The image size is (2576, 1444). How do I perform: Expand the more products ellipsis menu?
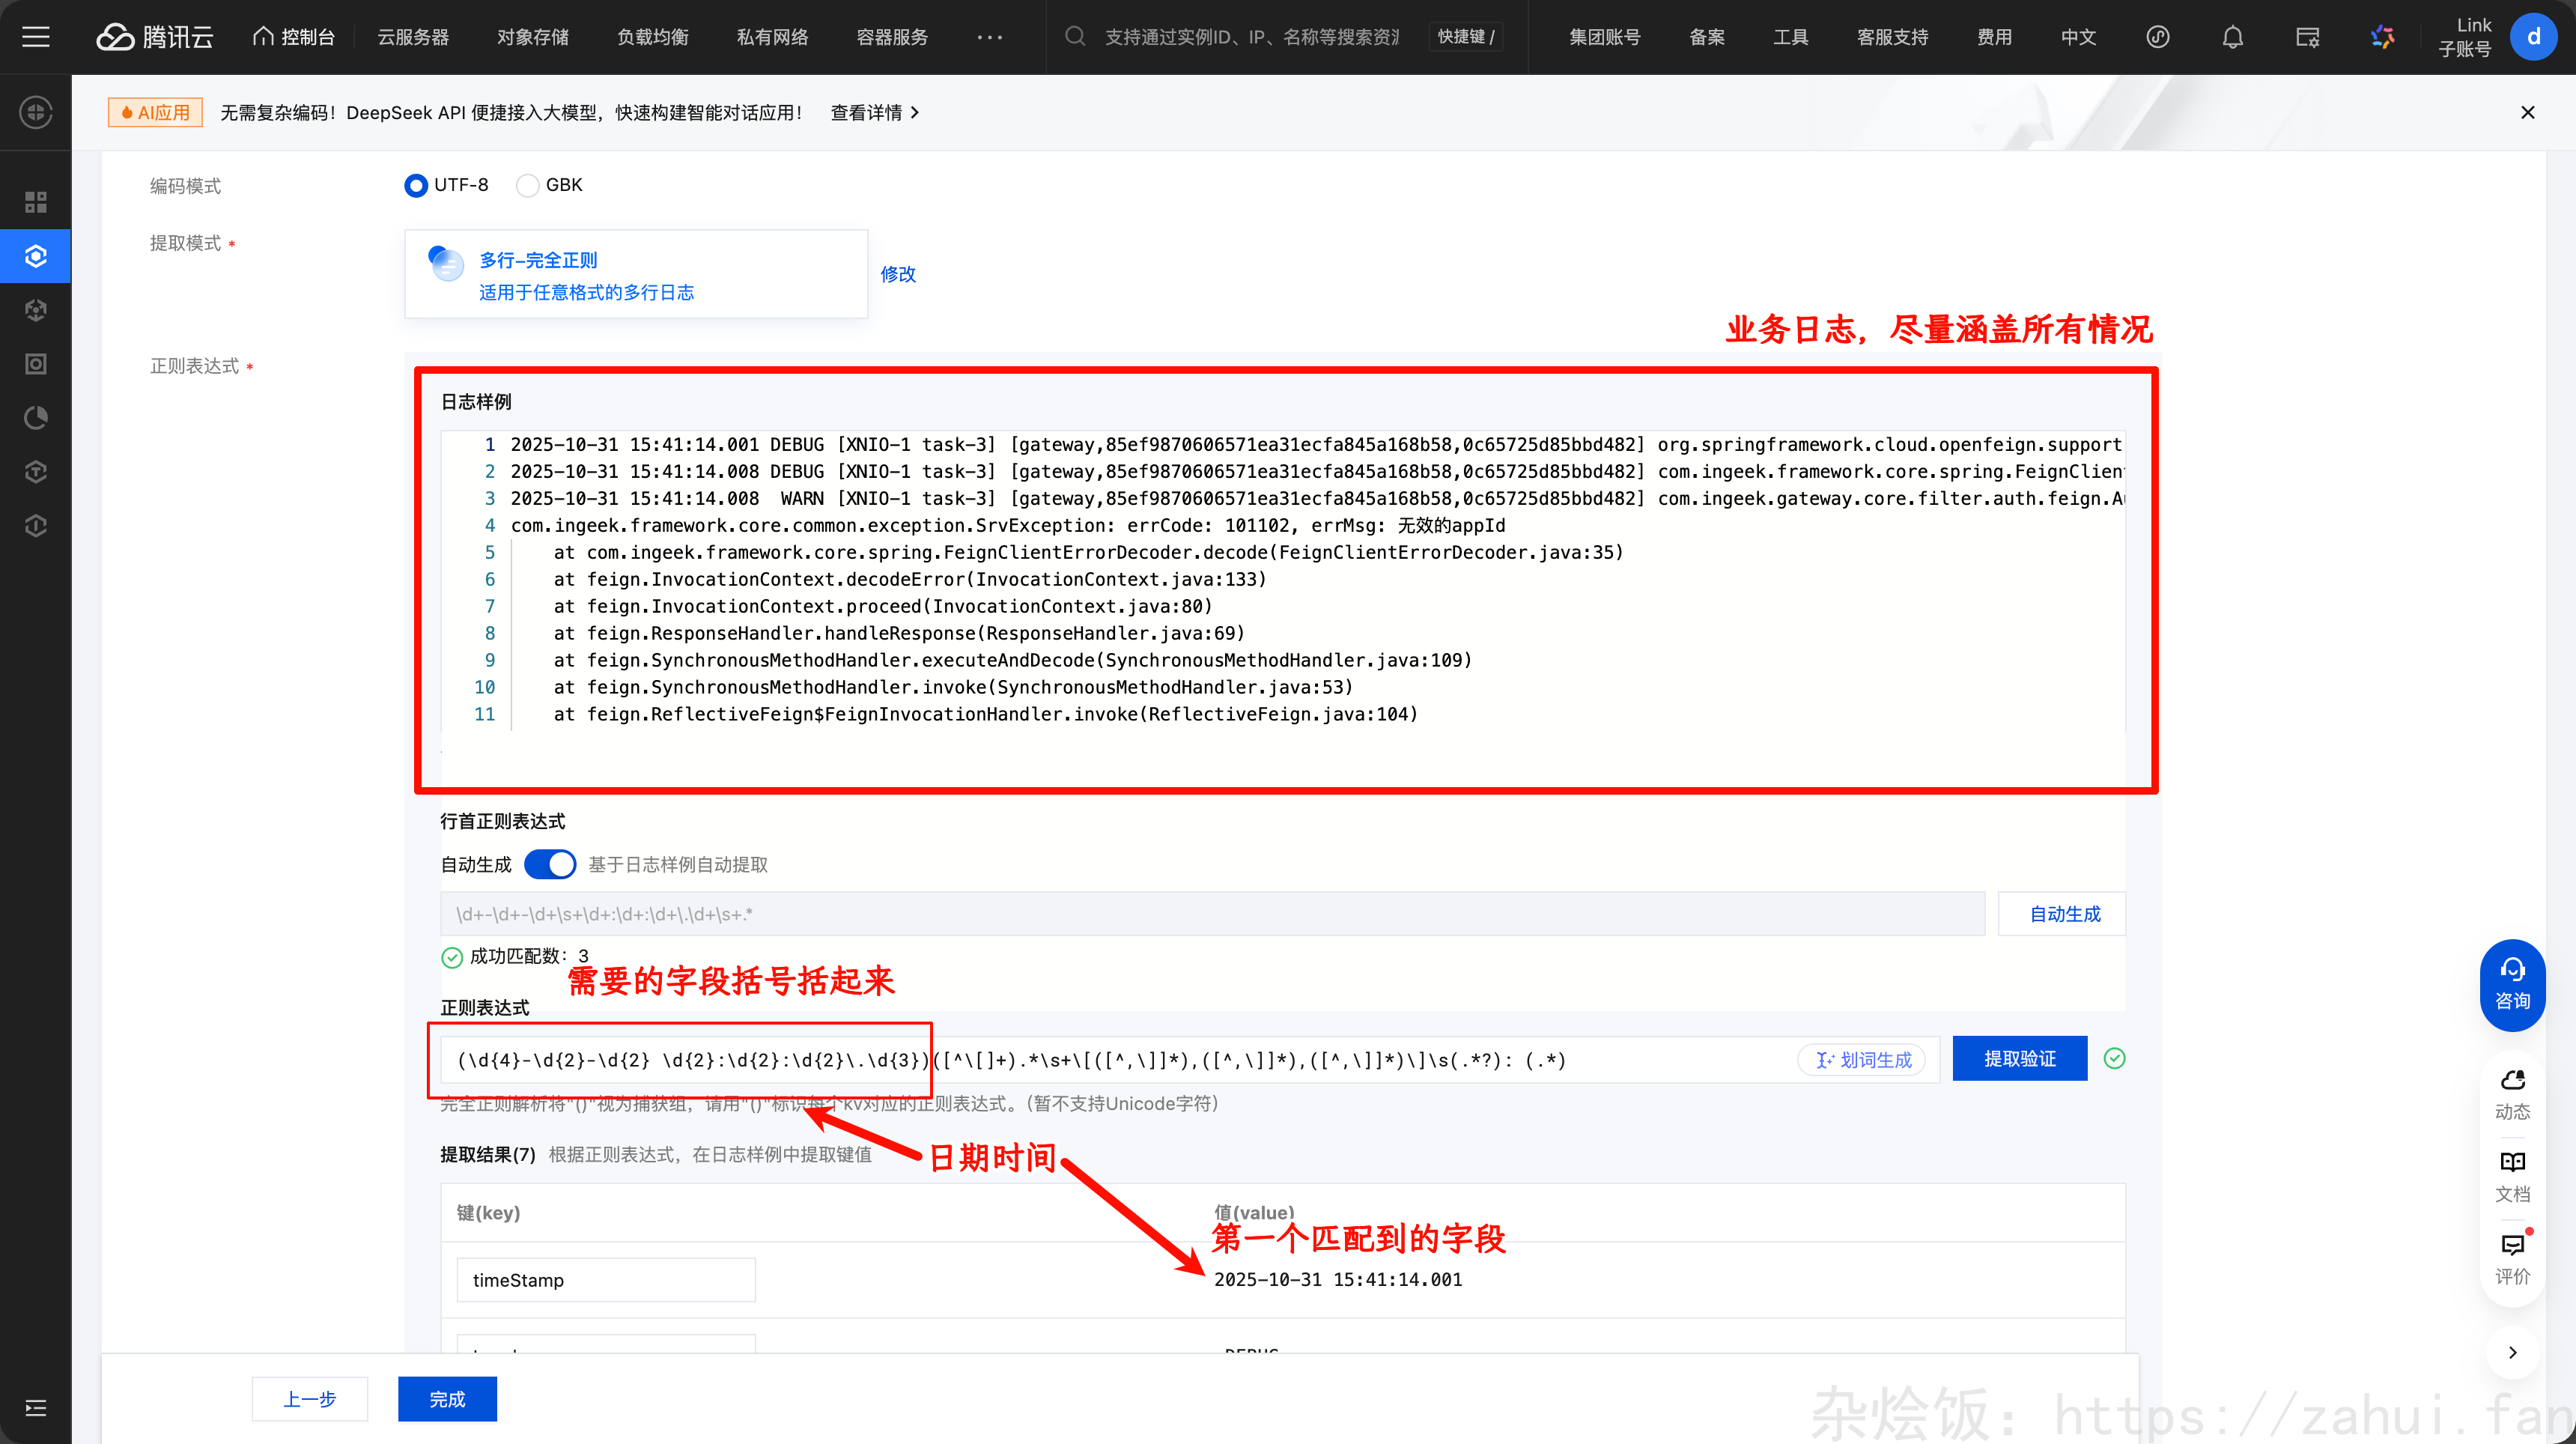click(989, 37)
